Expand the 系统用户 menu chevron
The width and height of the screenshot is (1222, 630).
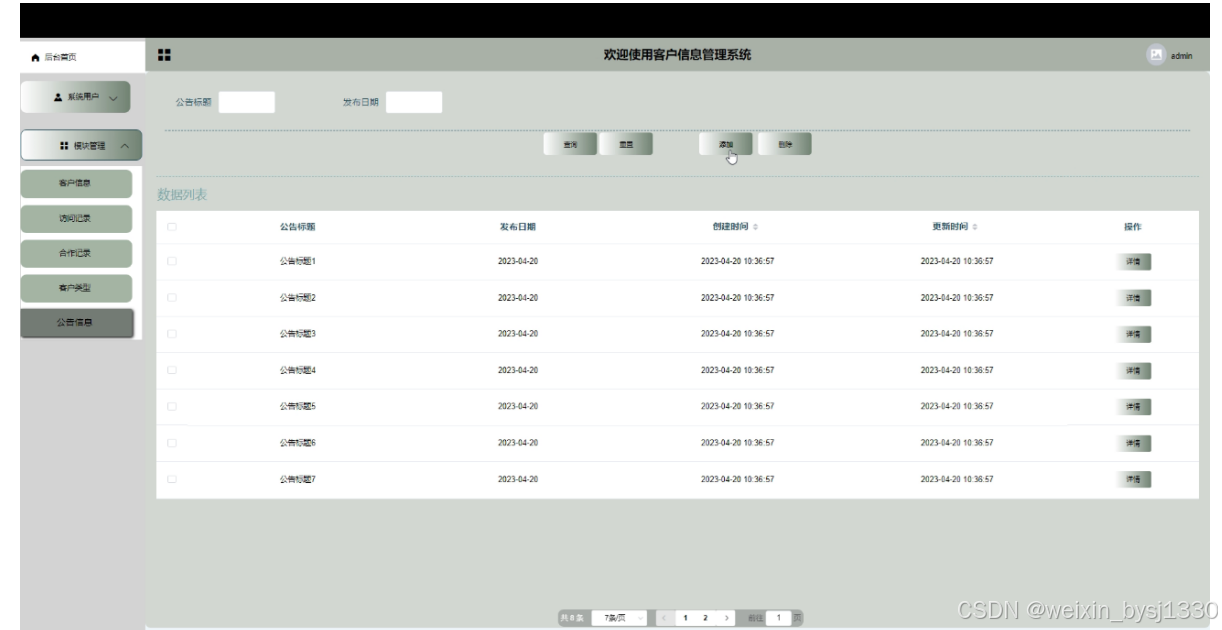[x=113, y=99]
